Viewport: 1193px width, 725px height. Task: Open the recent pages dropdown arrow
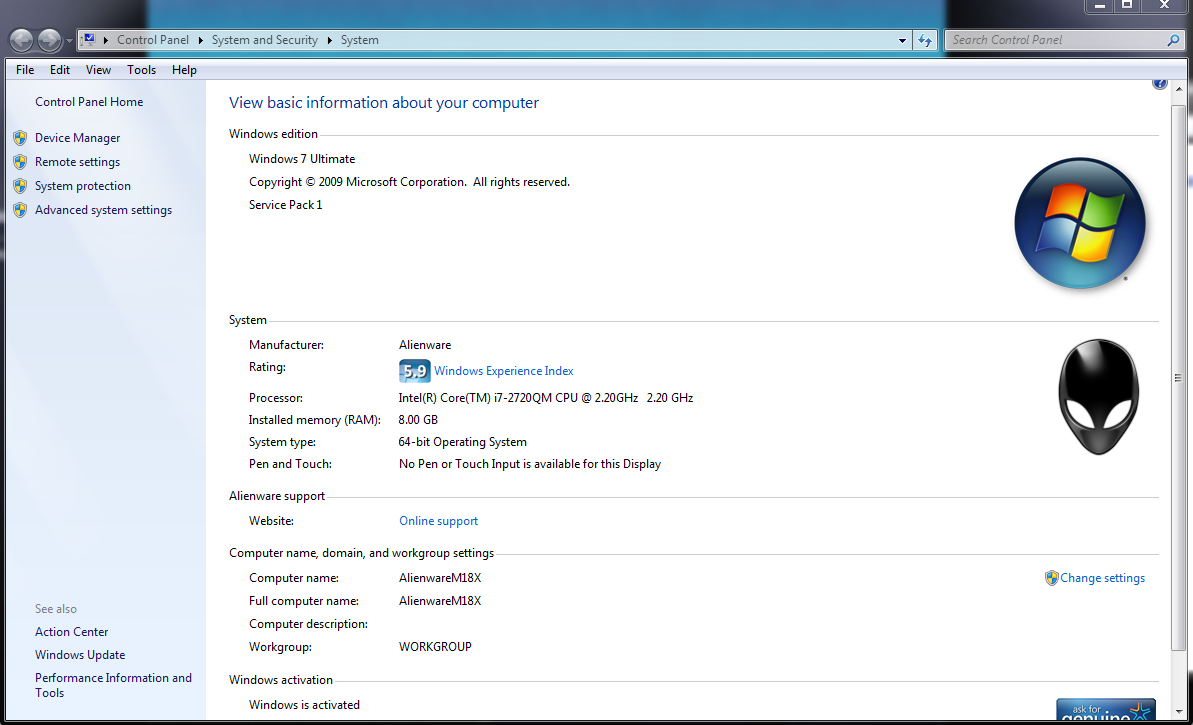click(69, 40)
